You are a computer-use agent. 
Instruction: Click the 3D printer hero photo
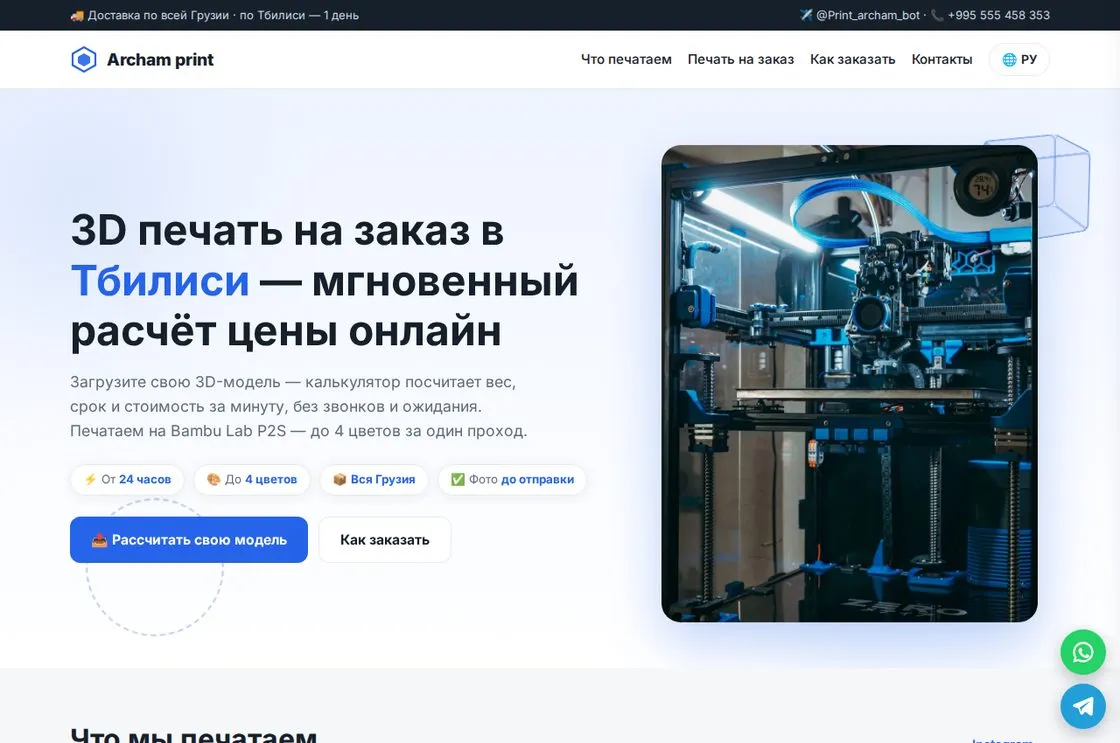pyautogui.click(x=849, y=384)
